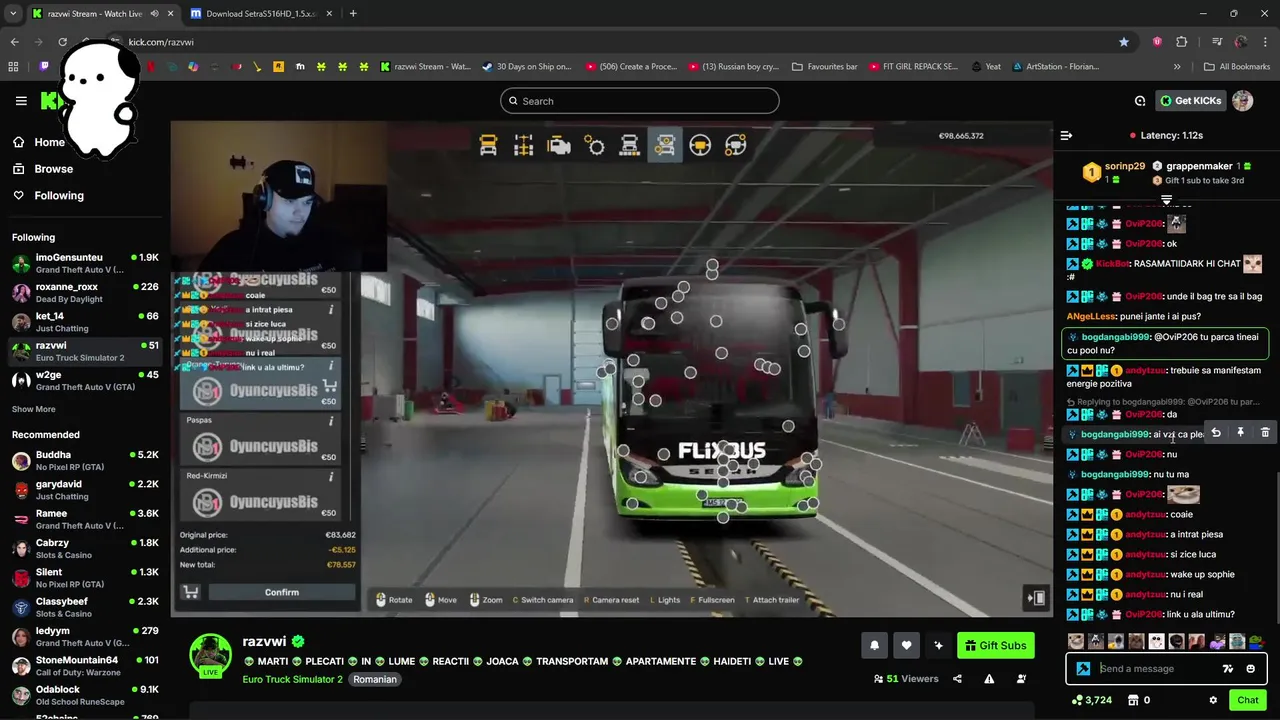Collapse the chat panel with arrow icon
Screen dimensions: 1280x720
click(x=1066, y=135)
